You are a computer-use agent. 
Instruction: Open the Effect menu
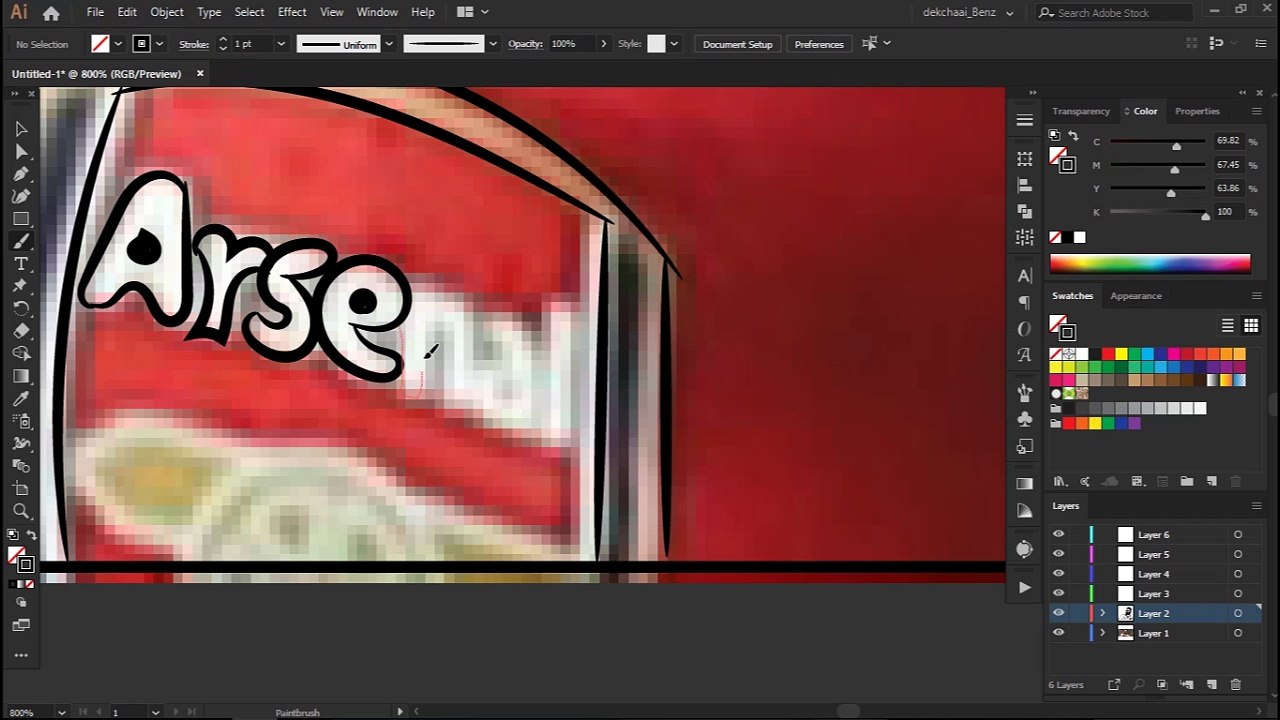pyautogui.click(x=292, y=12)
